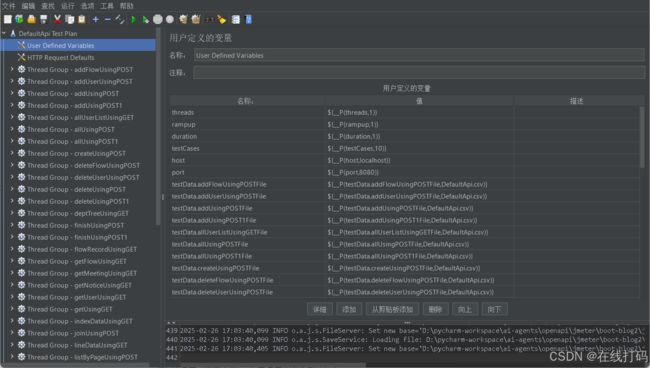Screen dimensions: 650x368
Task: Open the 工具 menu
Action: tap(107, 6)
